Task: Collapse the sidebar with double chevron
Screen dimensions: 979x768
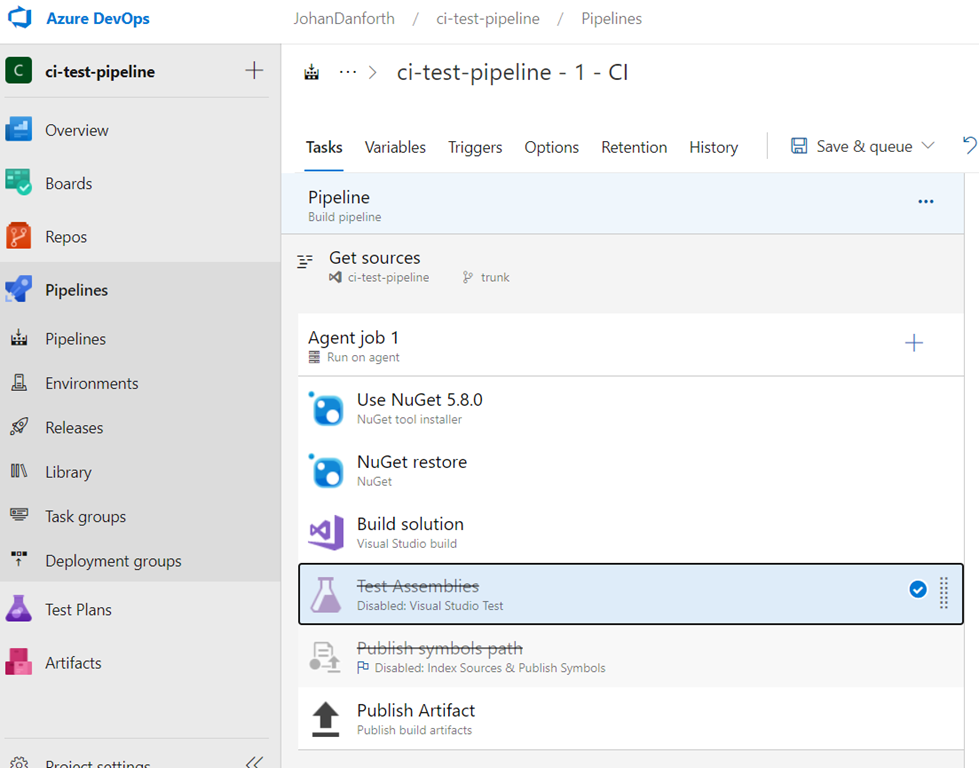Action: coord(254,761)
